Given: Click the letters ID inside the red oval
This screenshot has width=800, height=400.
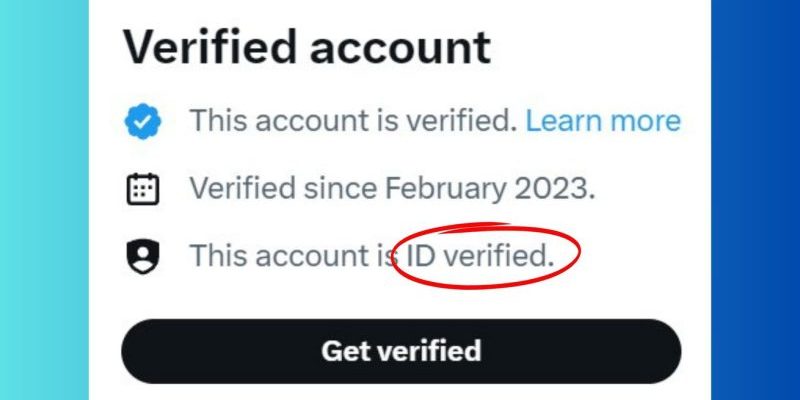Looking at the screenshot, I should coord(421,256).
